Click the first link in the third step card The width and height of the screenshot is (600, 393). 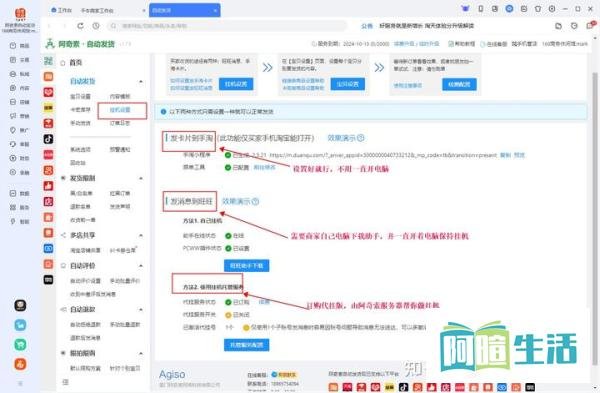point(408,86)
